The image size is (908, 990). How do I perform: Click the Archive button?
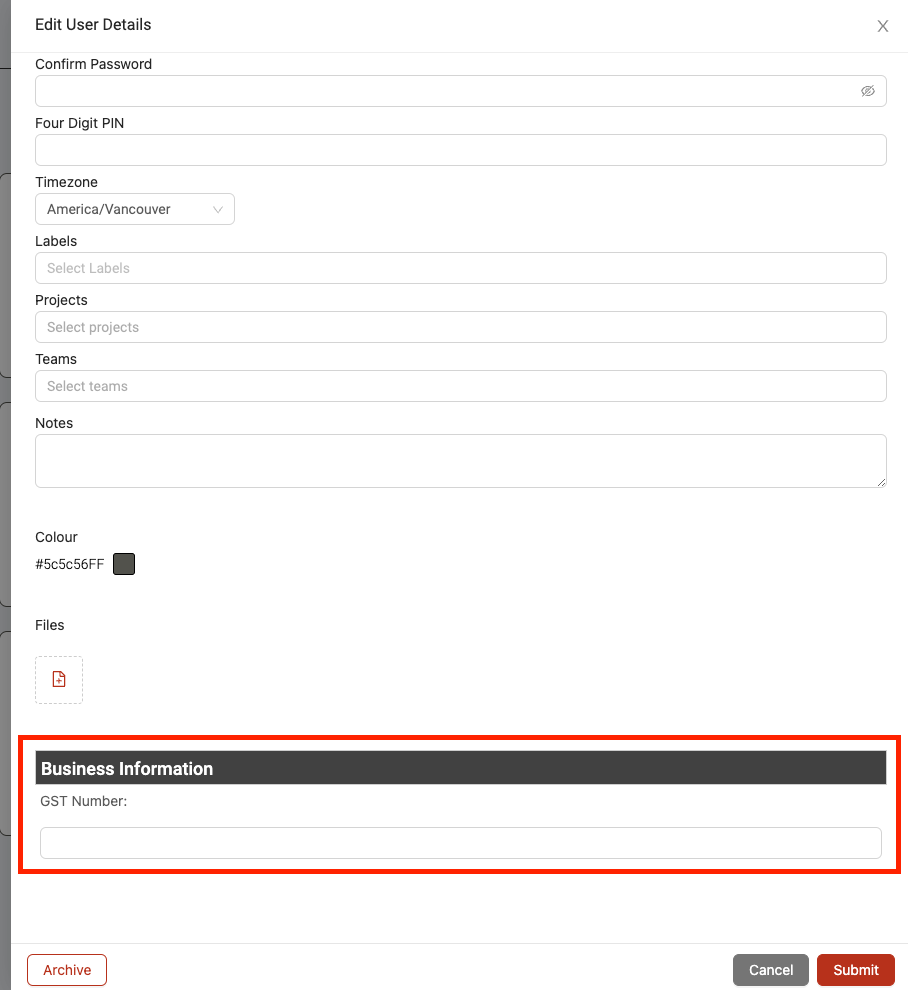pos(67,970)
